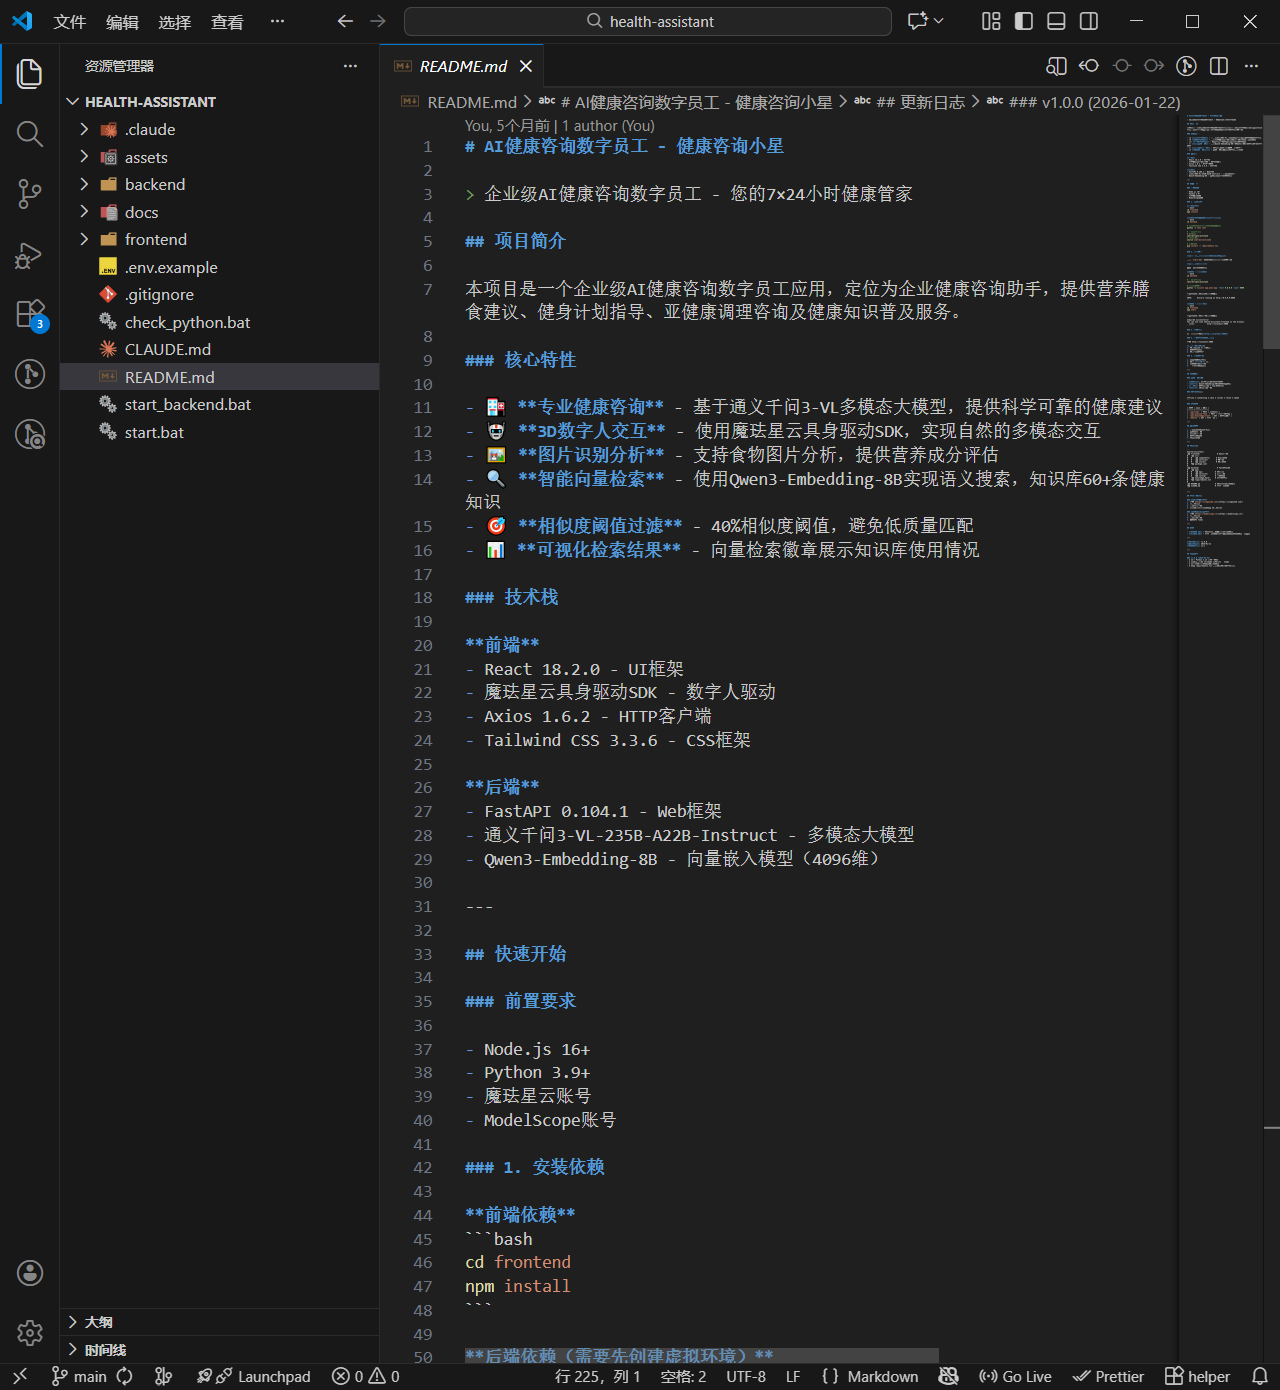Click the cursor position 行 225, 列 1
Screen dimensions: 1280x1390
(x=597, y=1376)
